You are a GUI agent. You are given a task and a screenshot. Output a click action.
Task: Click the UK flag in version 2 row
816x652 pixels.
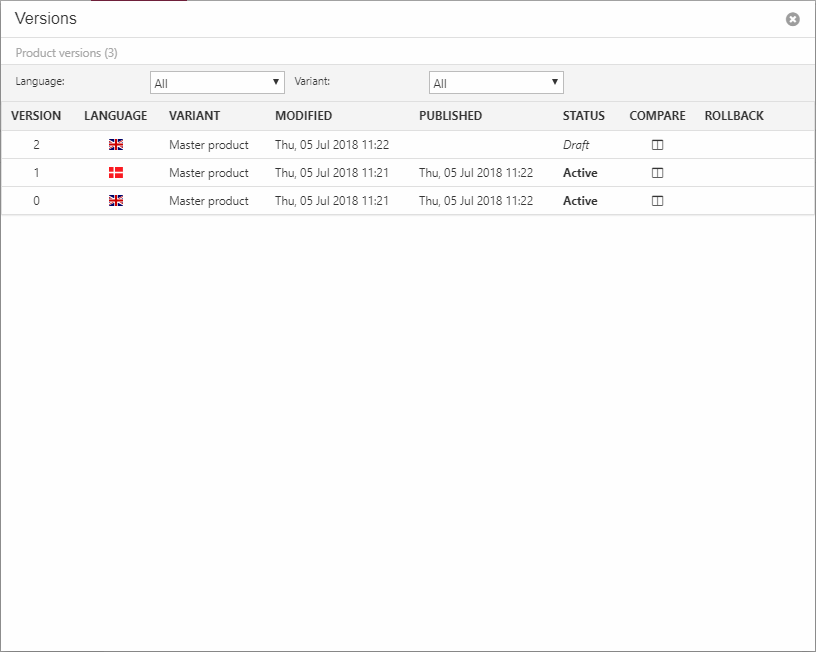click(116, 145)
